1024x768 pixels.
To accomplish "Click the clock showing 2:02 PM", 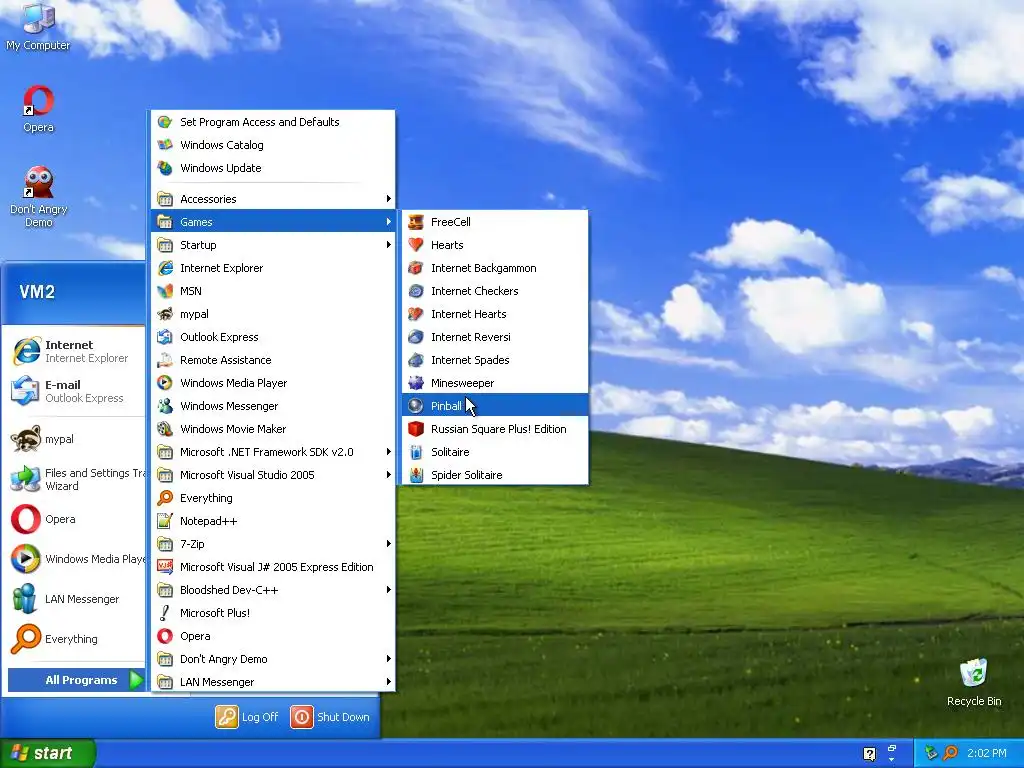I will 987,753.
